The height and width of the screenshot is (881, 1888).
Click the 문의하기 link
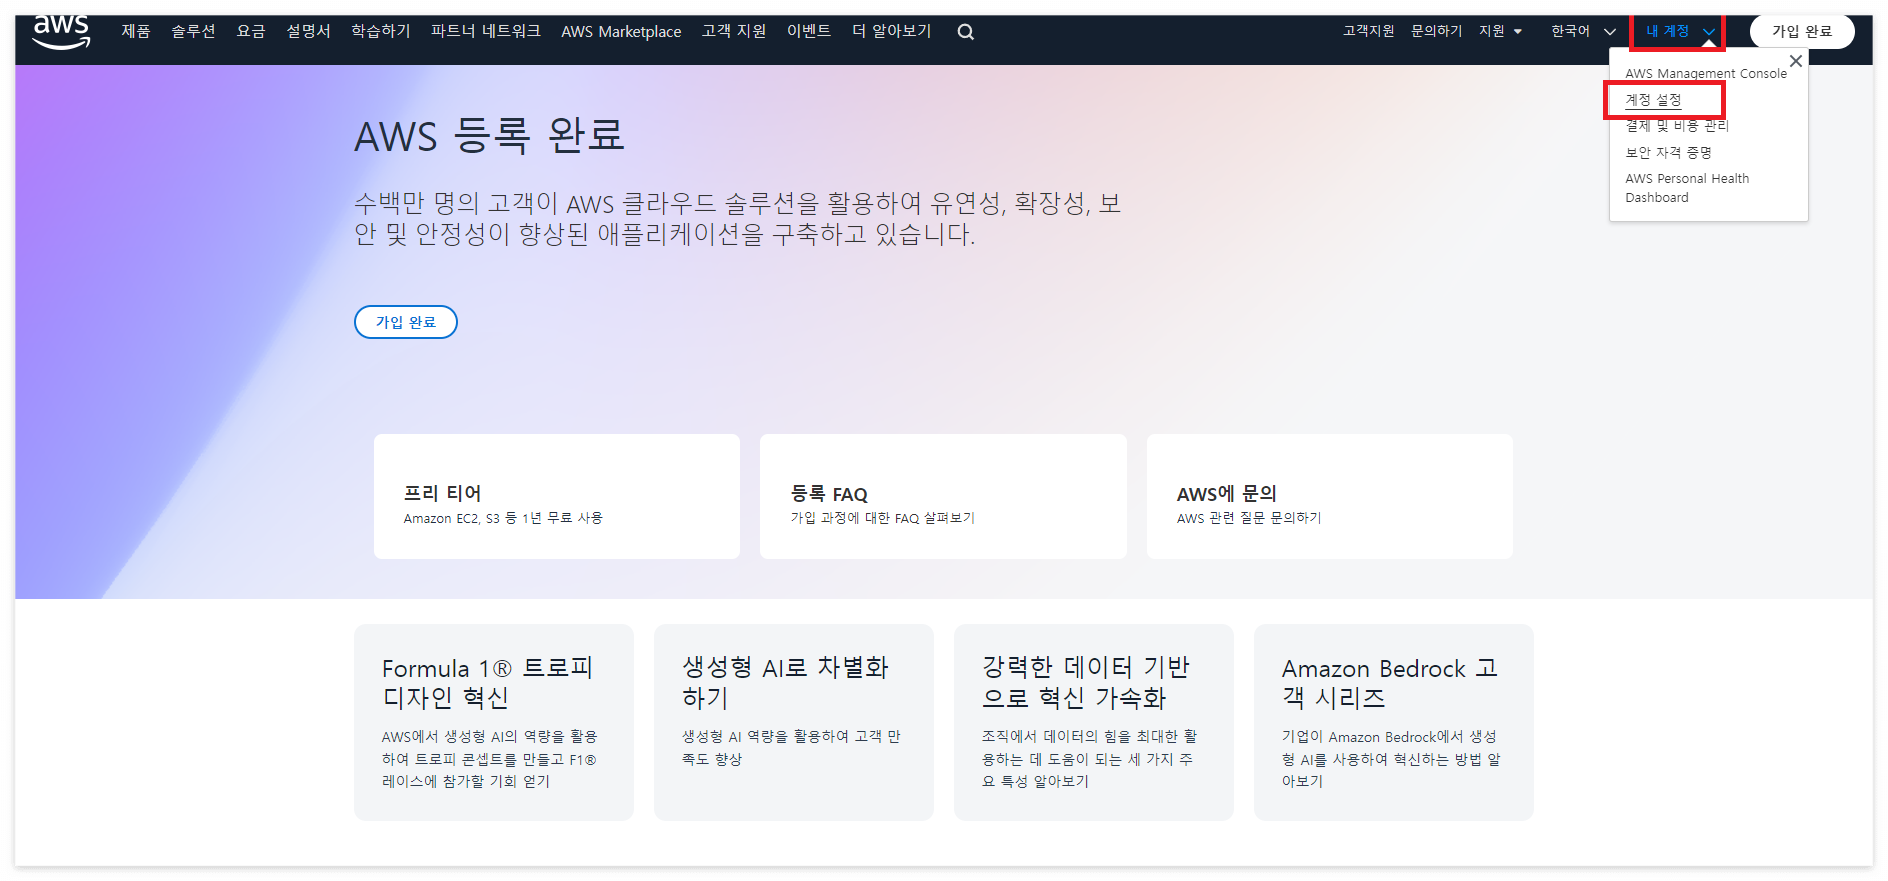coord(1436,31)
